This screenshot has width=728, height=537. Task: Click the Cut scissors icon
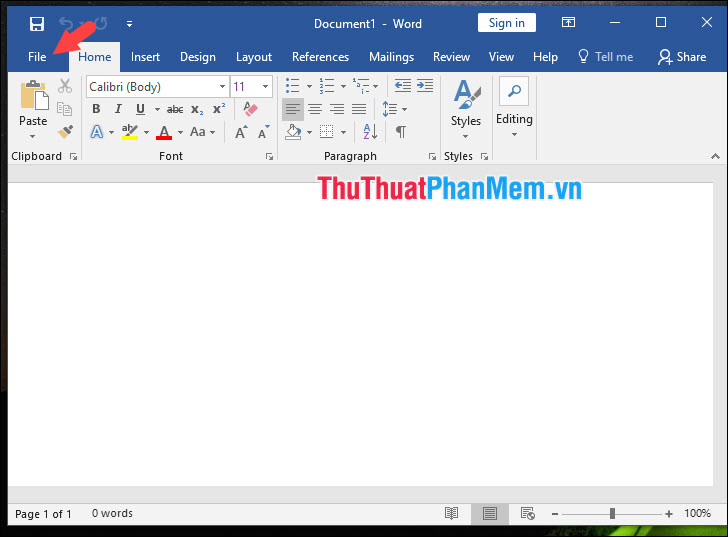pyautogui.click(x=65, y=86)
